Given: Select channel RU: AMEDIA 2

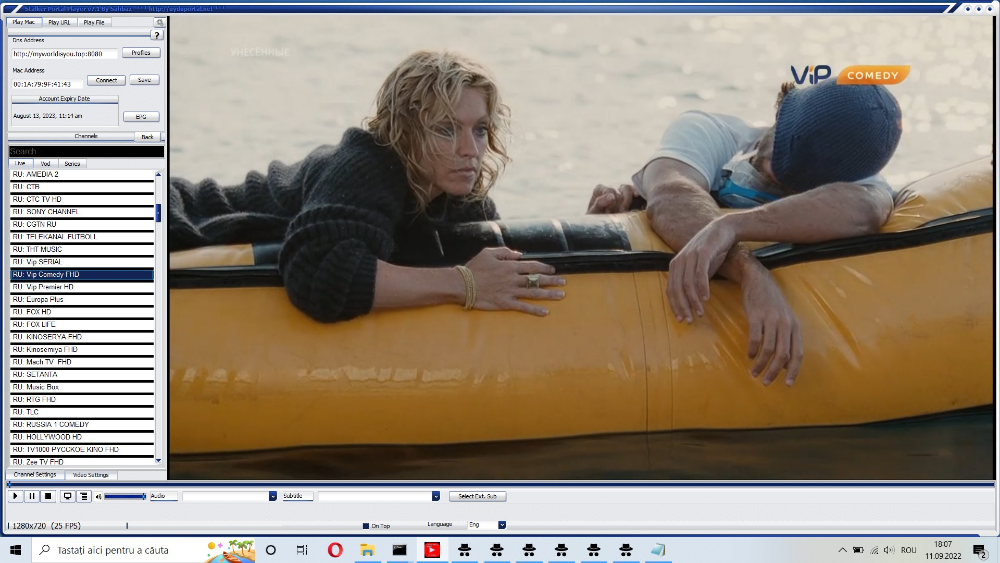Looking at the screenshot, I should [x=82, y=174].
